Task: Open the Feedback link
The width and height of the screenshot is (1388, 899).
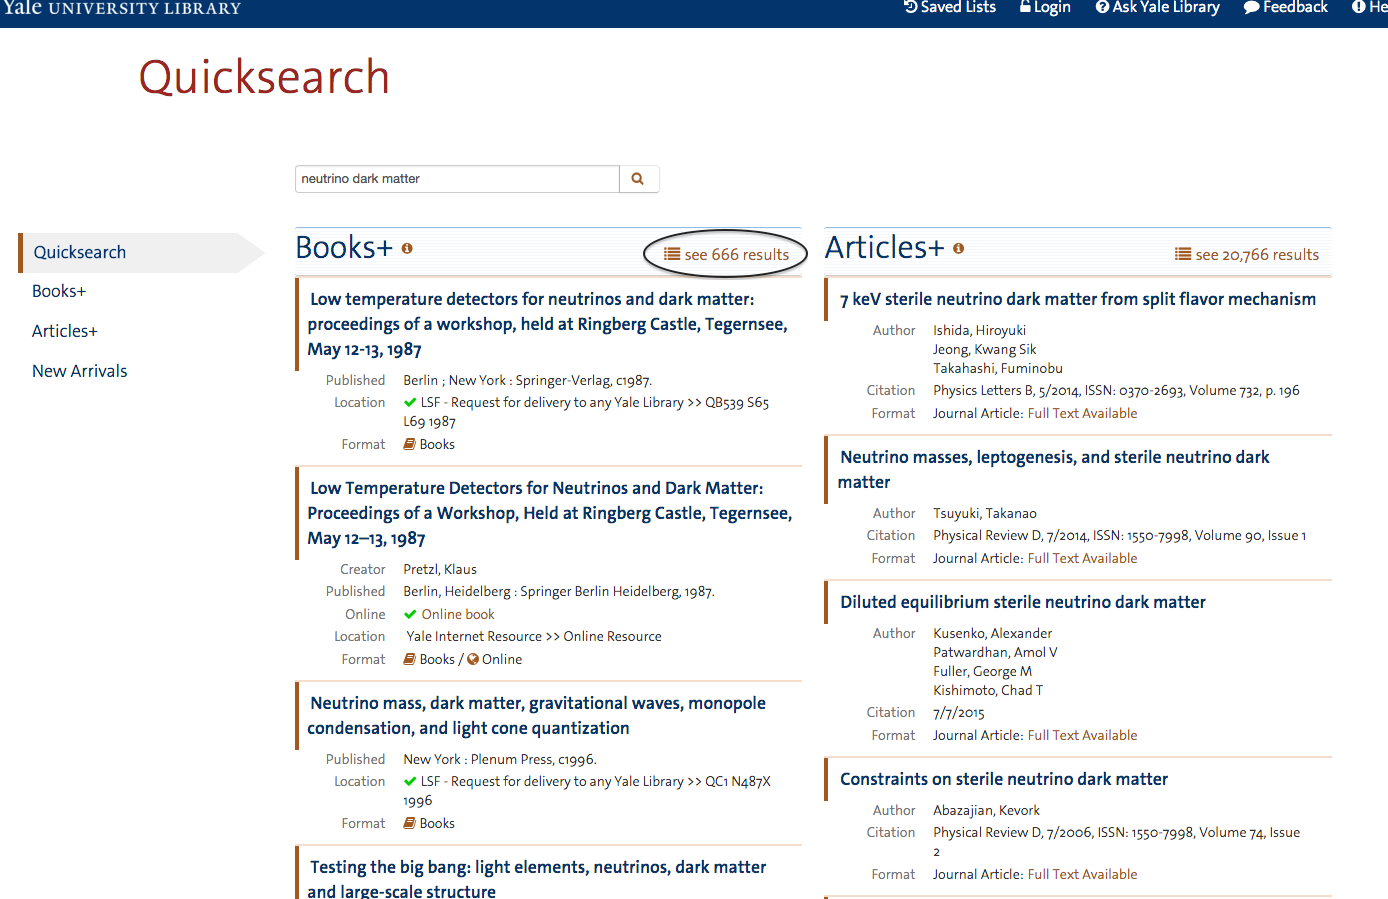Action: point(1286,7)
